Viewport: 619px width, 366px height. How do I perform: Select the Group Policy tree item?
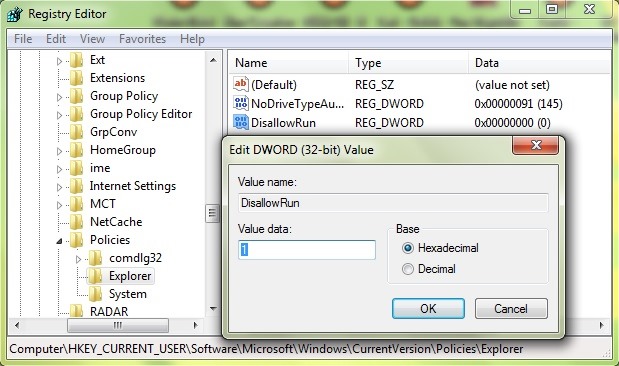click(x=124, y=96)
